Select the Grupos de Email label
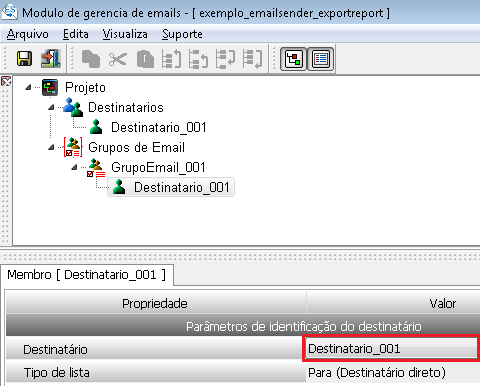The width and height of the screenshot is (481, 386). click(x=136, y=147)
